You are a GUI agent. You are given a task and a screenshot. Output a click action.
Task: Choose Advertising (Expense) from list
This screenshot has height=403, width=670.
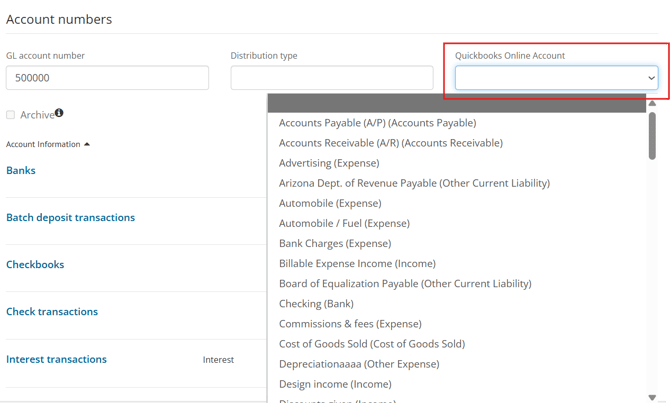click(x=329, y=163)
